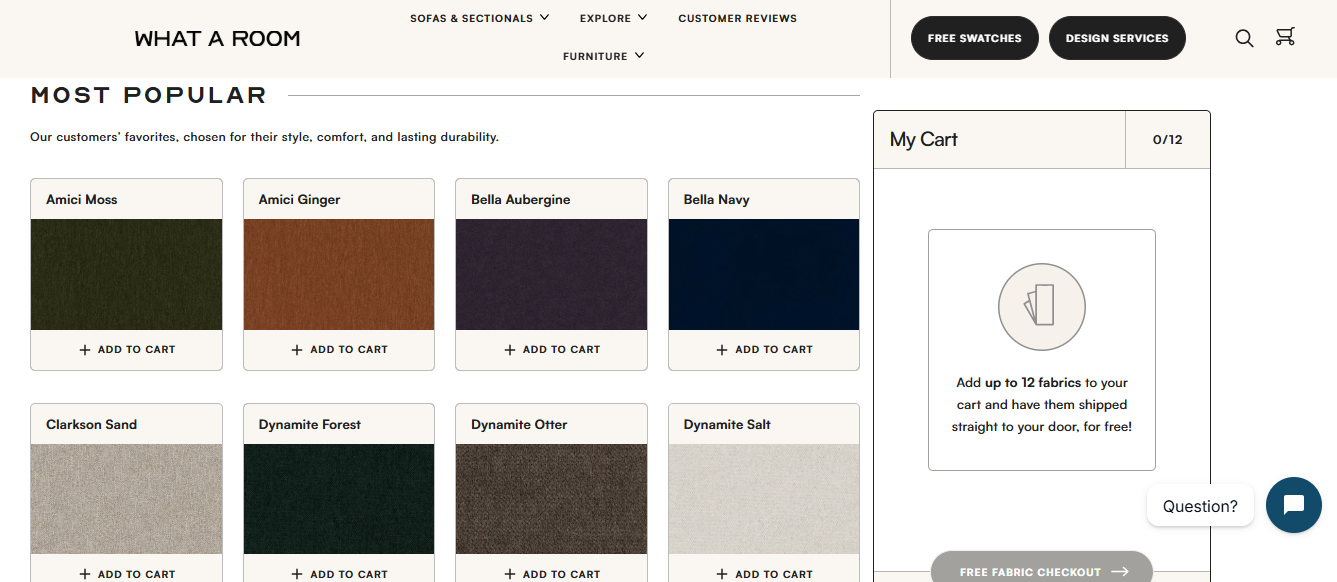Click the Bella Aubergine title text
1337x582 pixels.
click(x=521, y=200)
